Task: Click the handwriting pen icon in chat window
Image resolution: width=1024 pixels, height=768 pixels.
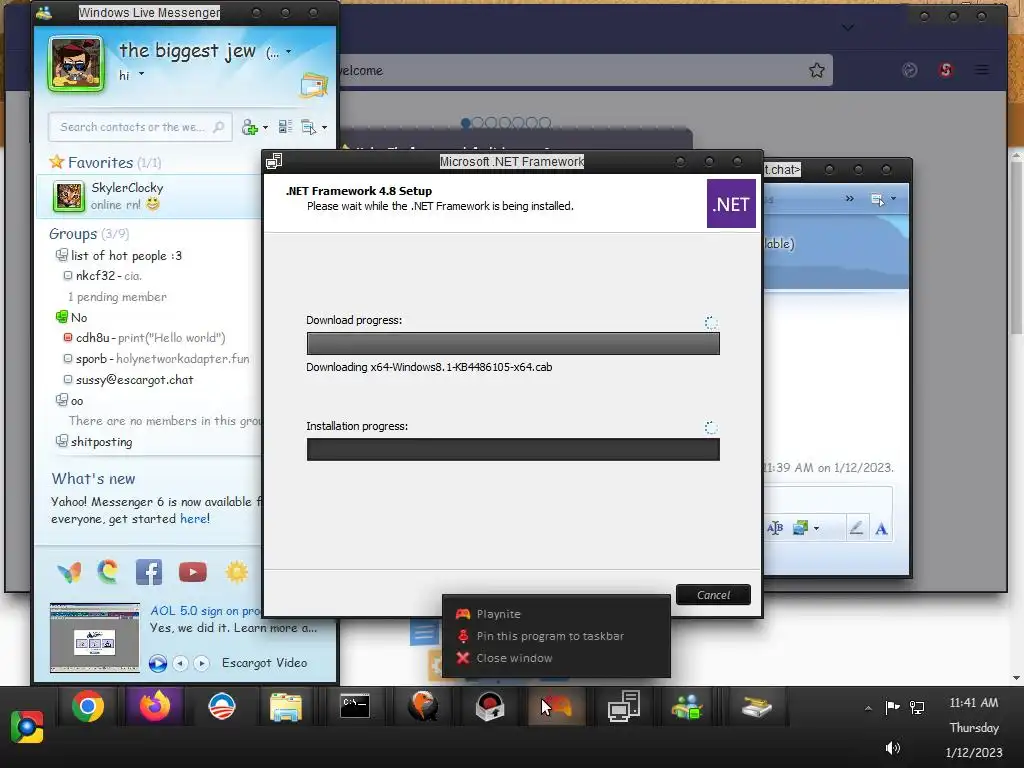Action: click(x=856, y=528)
